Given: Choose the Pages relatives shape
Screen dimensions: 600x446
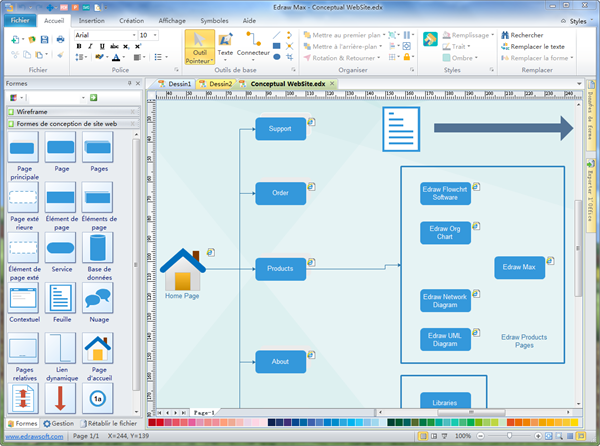Looking at the screenshot, I should coord(23,348).
